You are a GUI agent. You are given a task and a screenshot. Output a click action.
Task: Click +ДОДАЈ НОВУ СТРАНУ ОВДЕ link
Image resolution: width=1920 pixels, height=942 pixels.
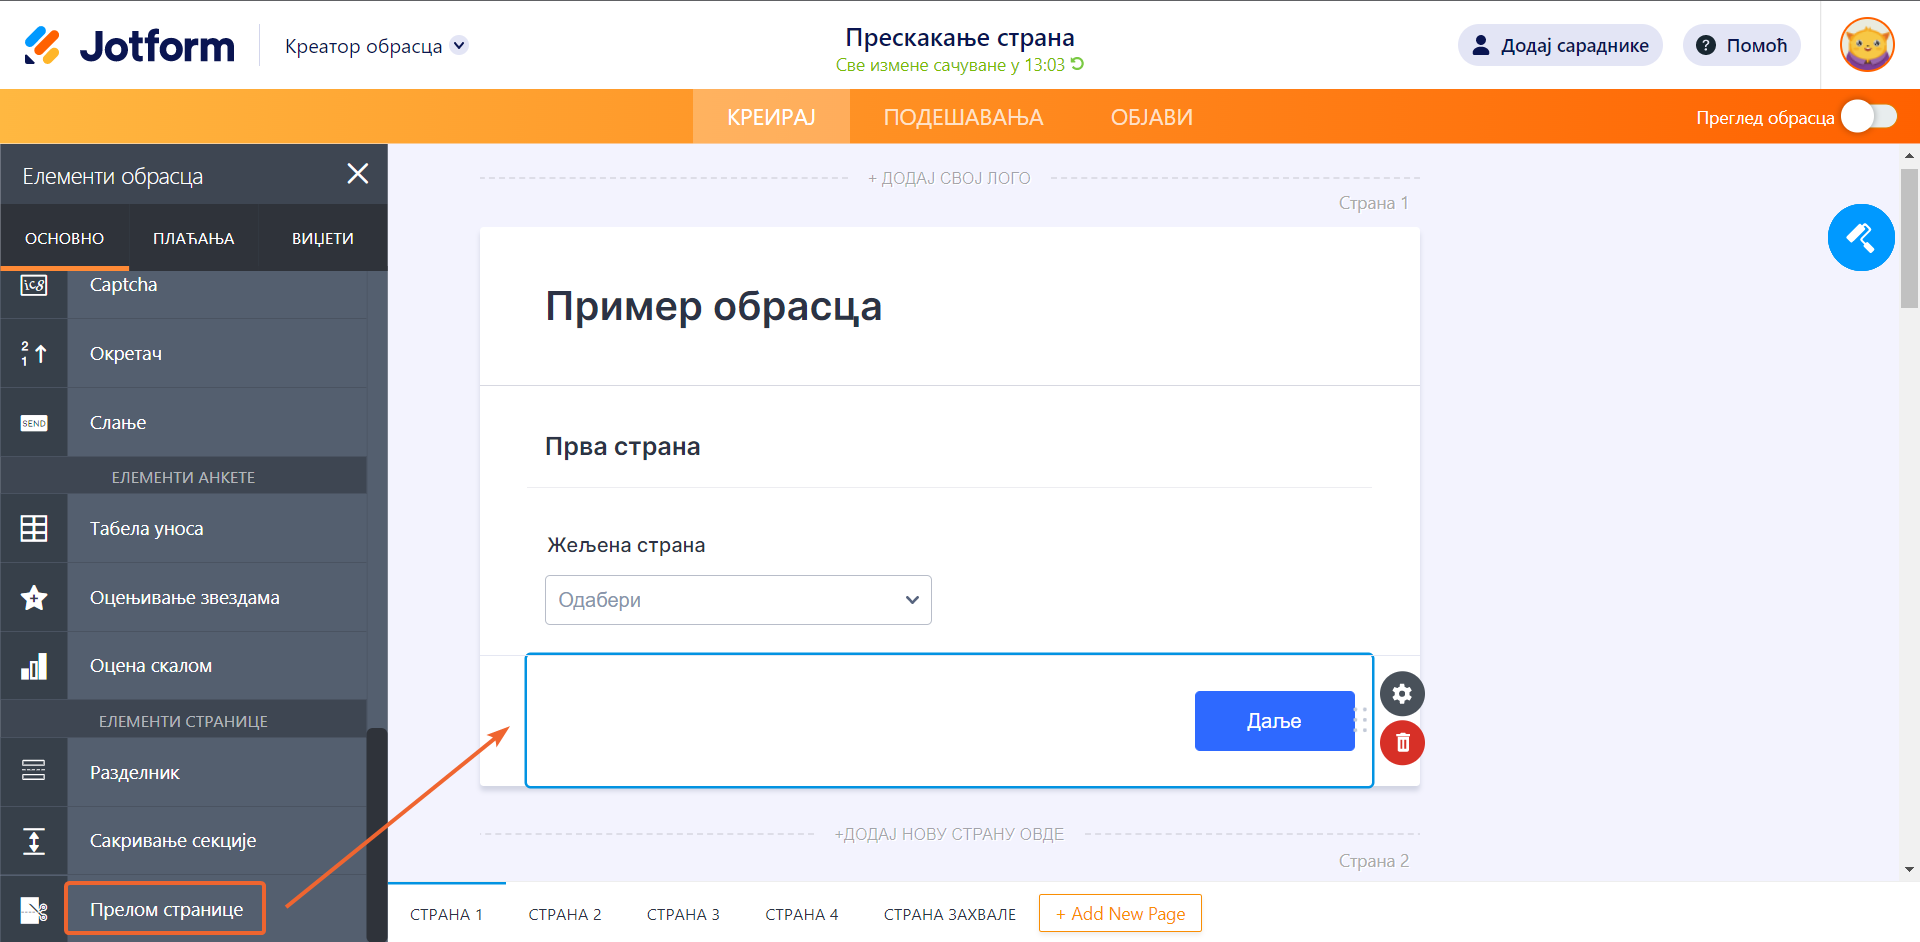point(949,834)
